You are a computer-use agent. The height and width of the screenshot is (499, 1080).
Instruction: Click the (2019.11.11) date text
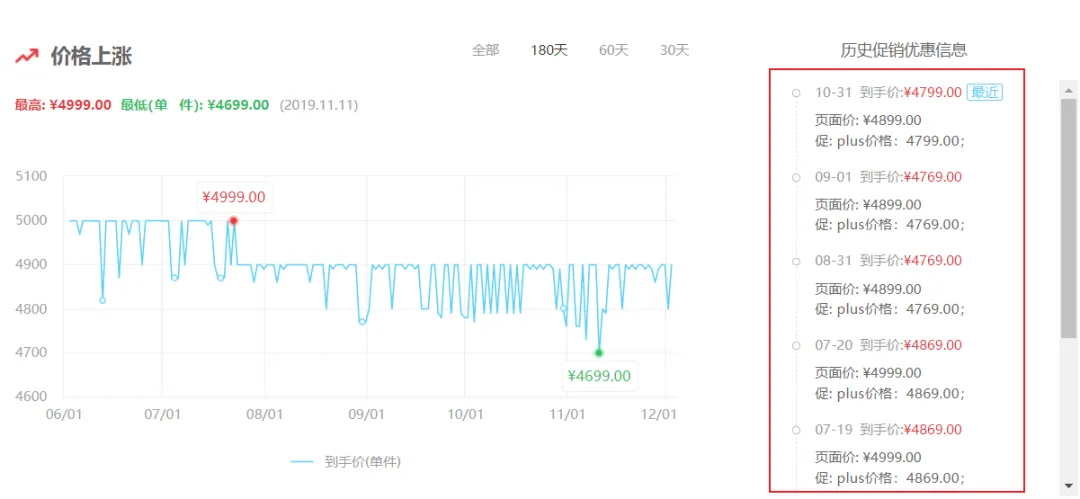pos(318,105)
